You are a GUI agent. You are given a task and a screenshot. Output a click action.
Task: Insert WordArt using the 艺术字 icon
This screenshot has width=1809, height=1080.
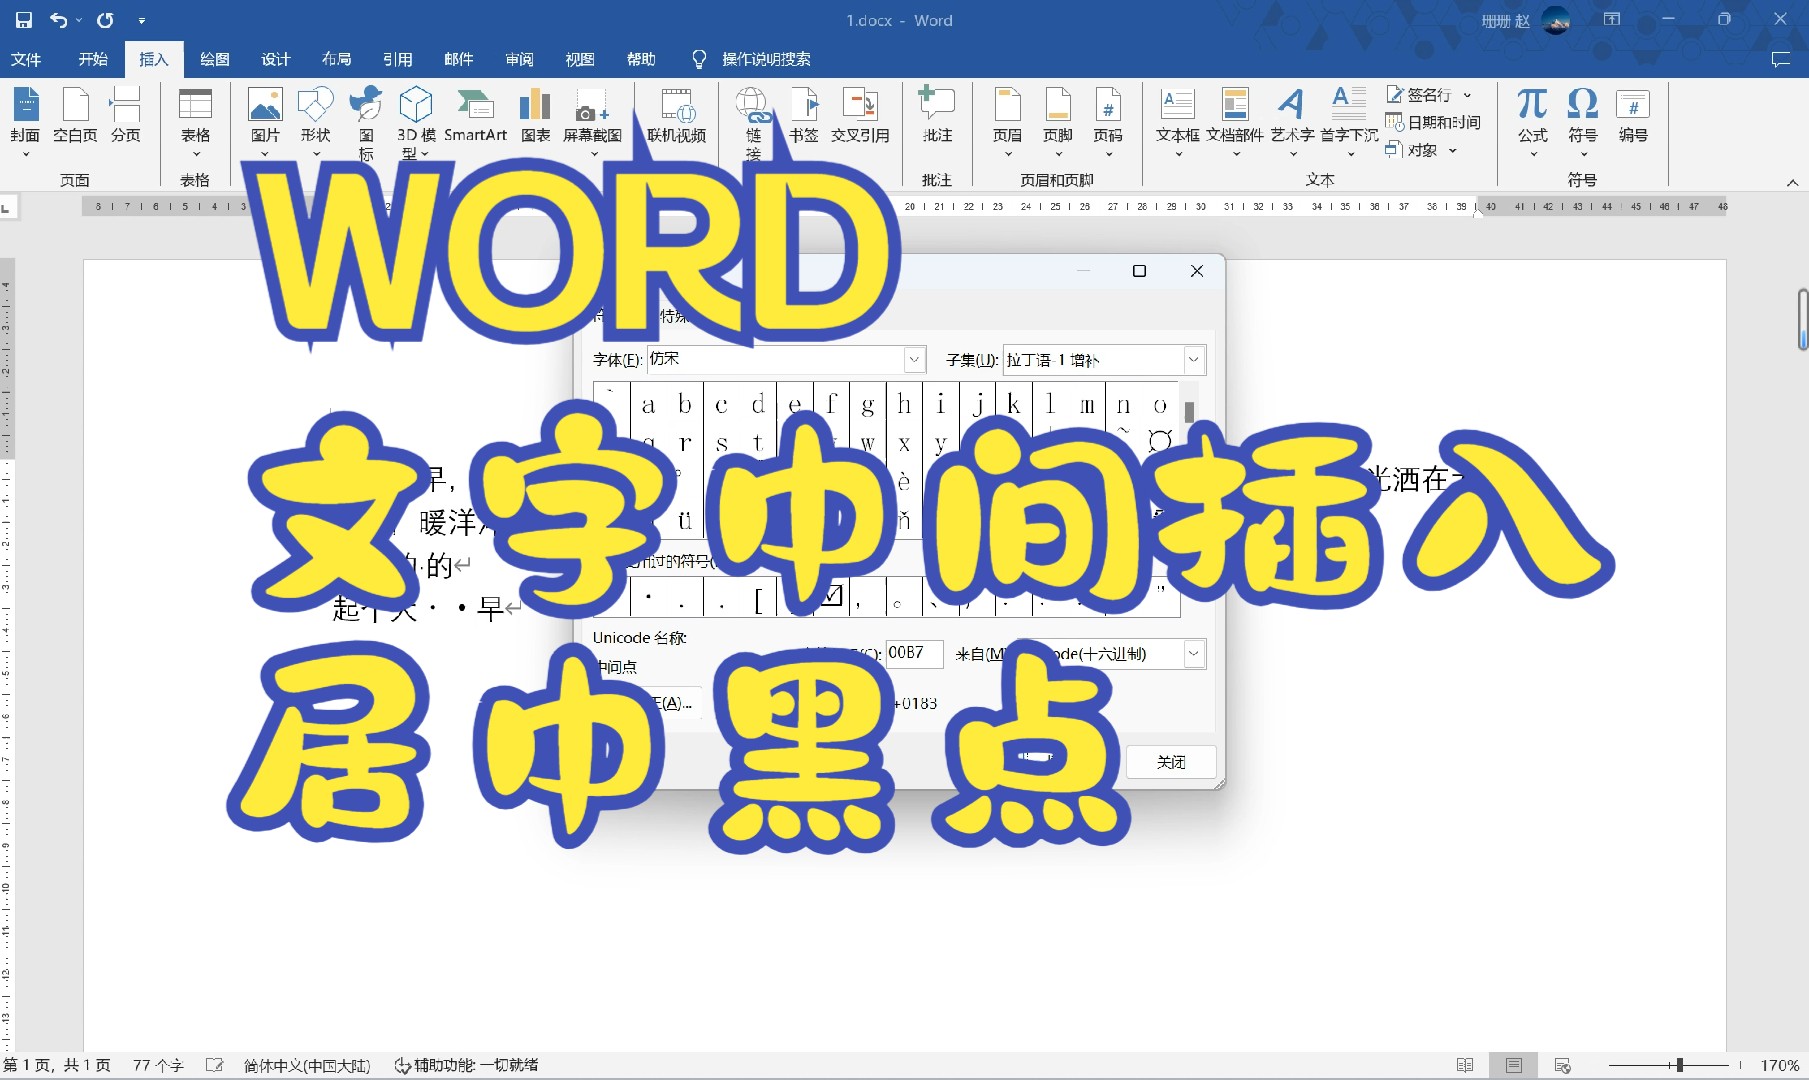[x=1290, y=110]
